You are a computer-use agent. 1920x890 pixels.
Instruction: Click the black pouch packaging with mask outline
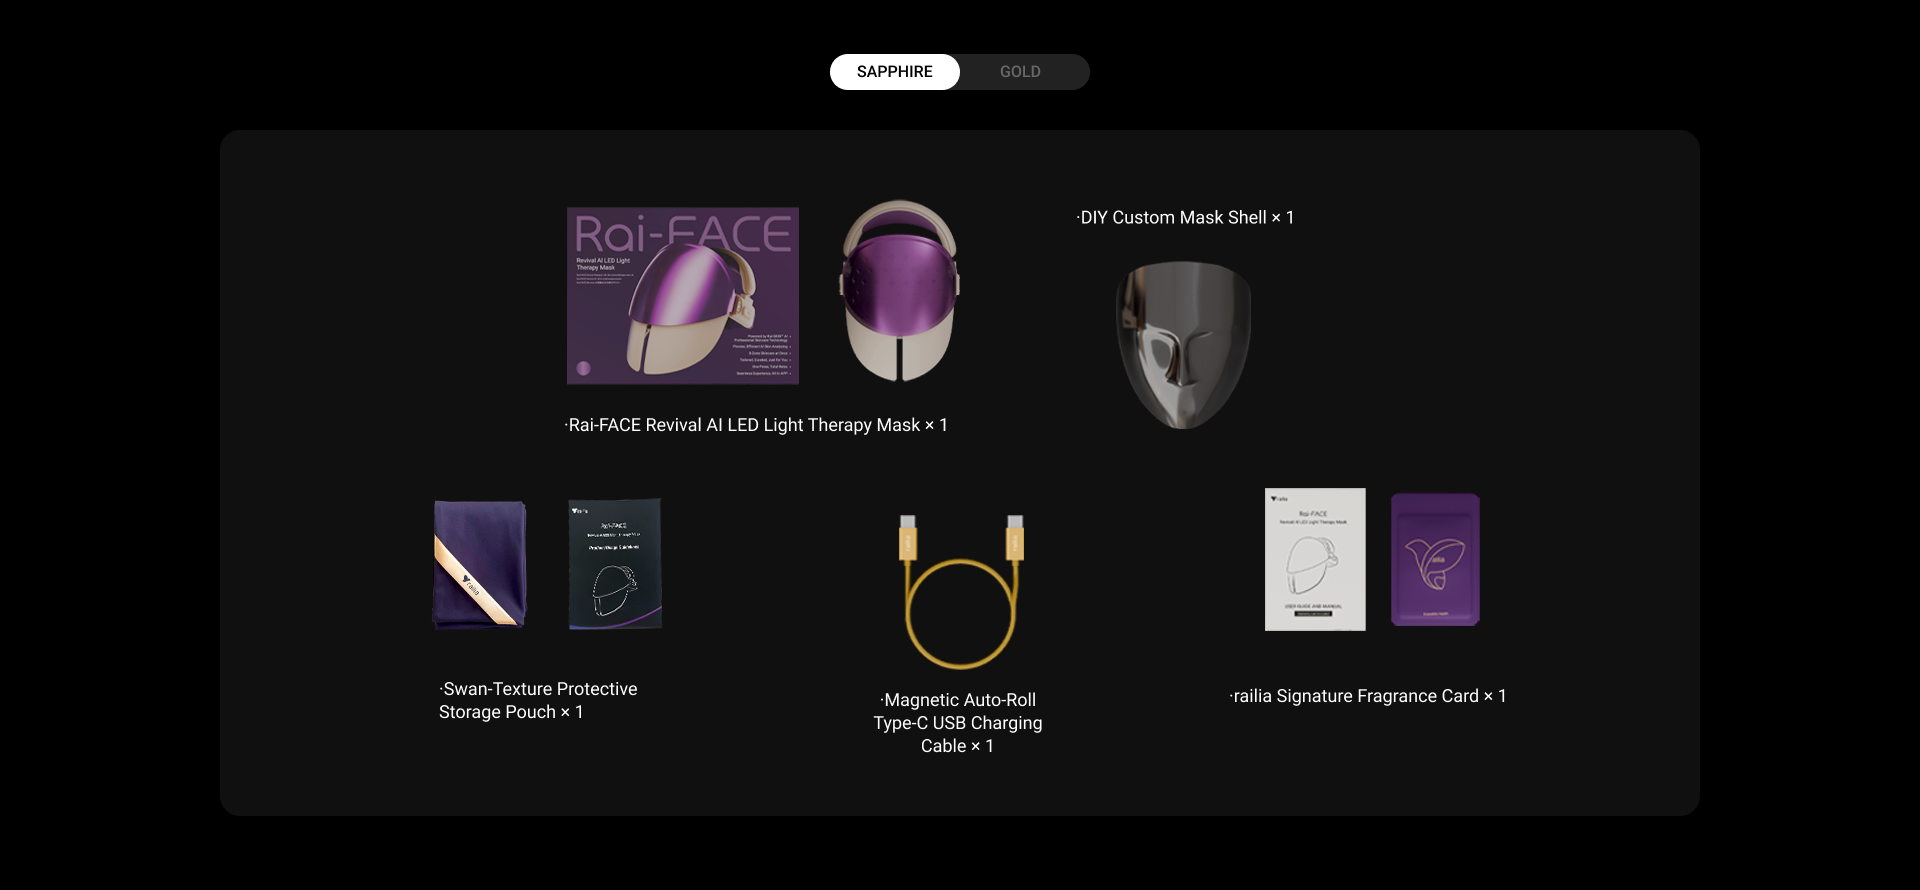click(x=615, y=564)
